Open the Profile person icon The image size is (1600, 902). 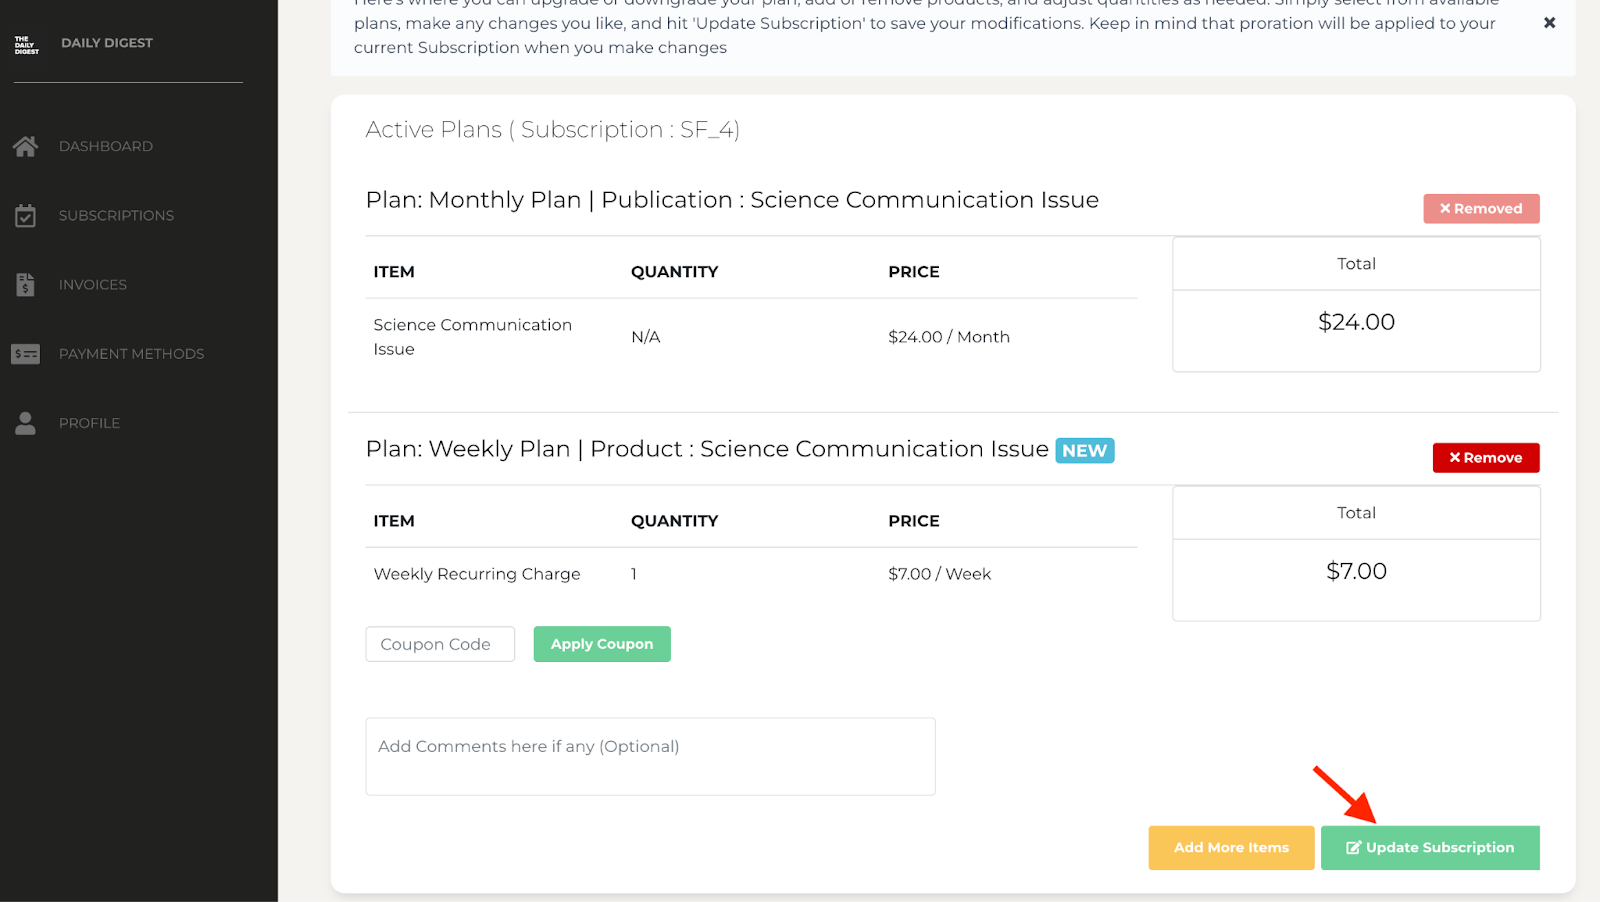point(25,422)
